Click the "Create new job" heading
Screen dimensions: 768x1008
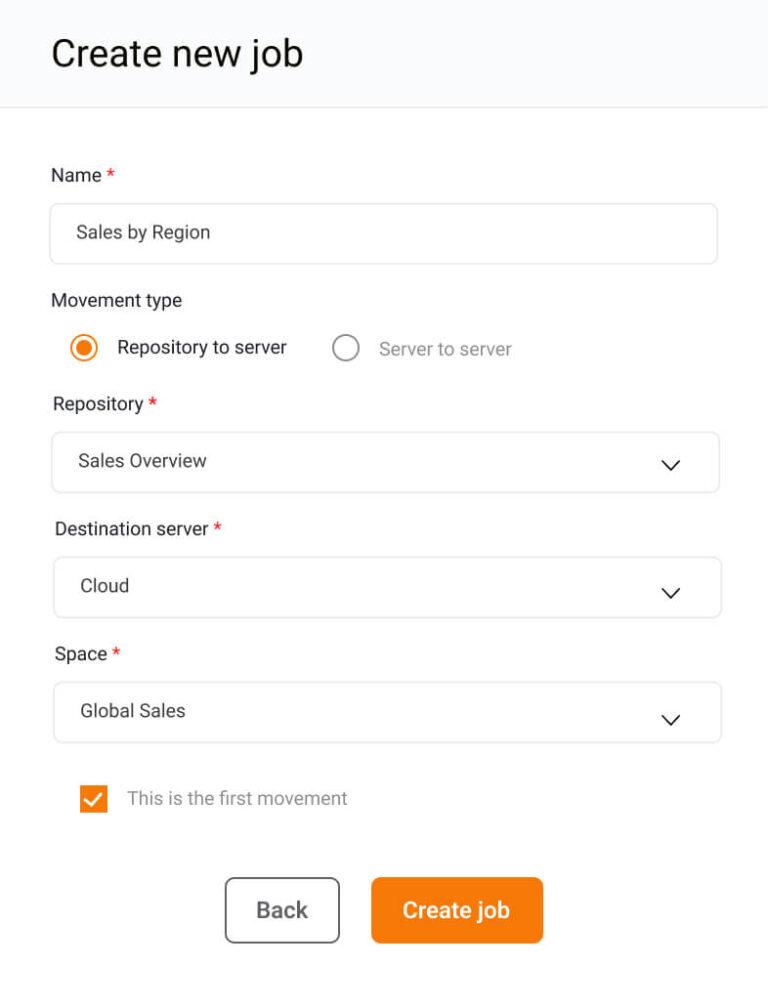177,54
